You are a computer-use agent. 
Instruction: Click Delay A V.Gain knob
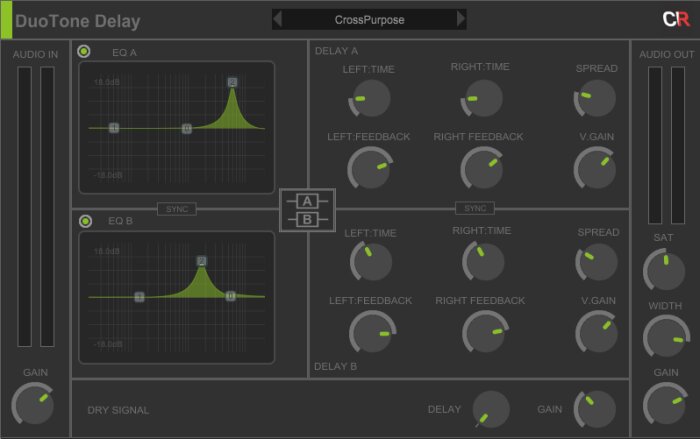(595, 168)
